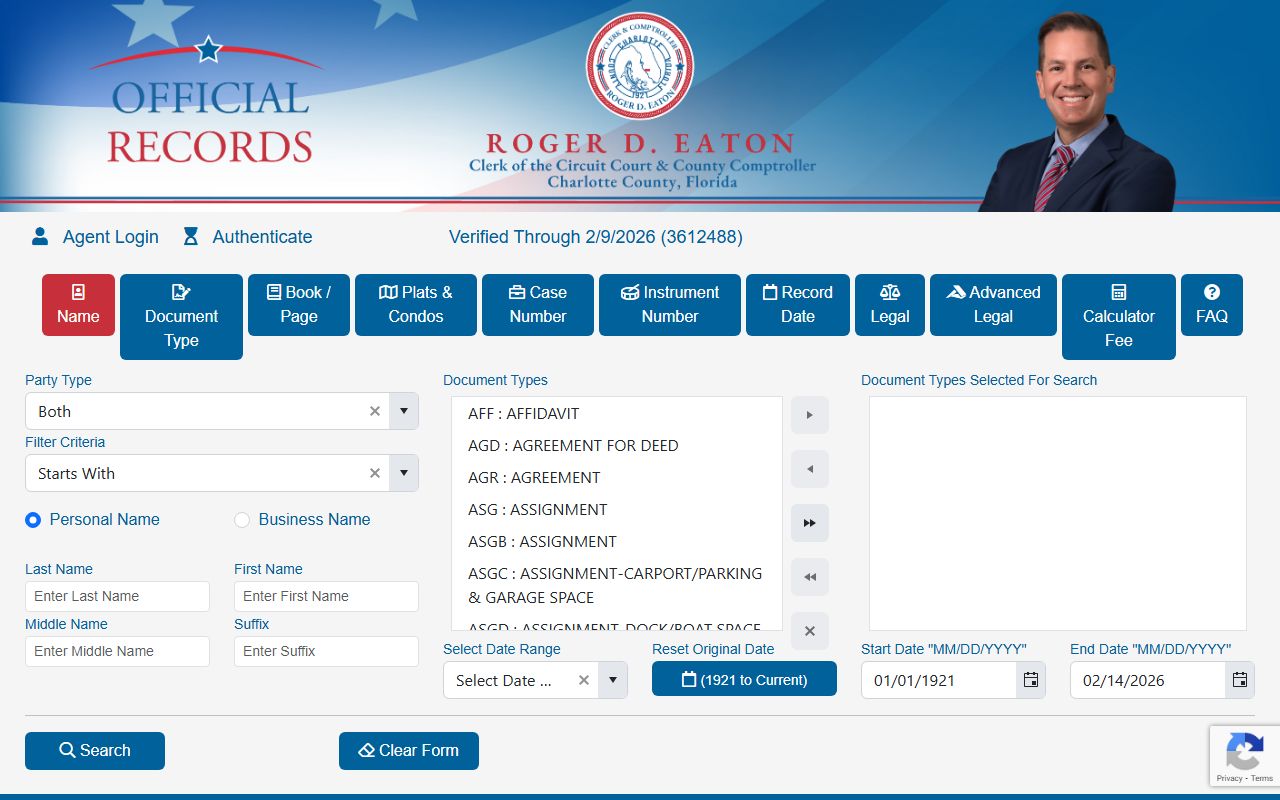Click the Official Records logo
The image size is (1280, 800).
(x=209, y=100)
